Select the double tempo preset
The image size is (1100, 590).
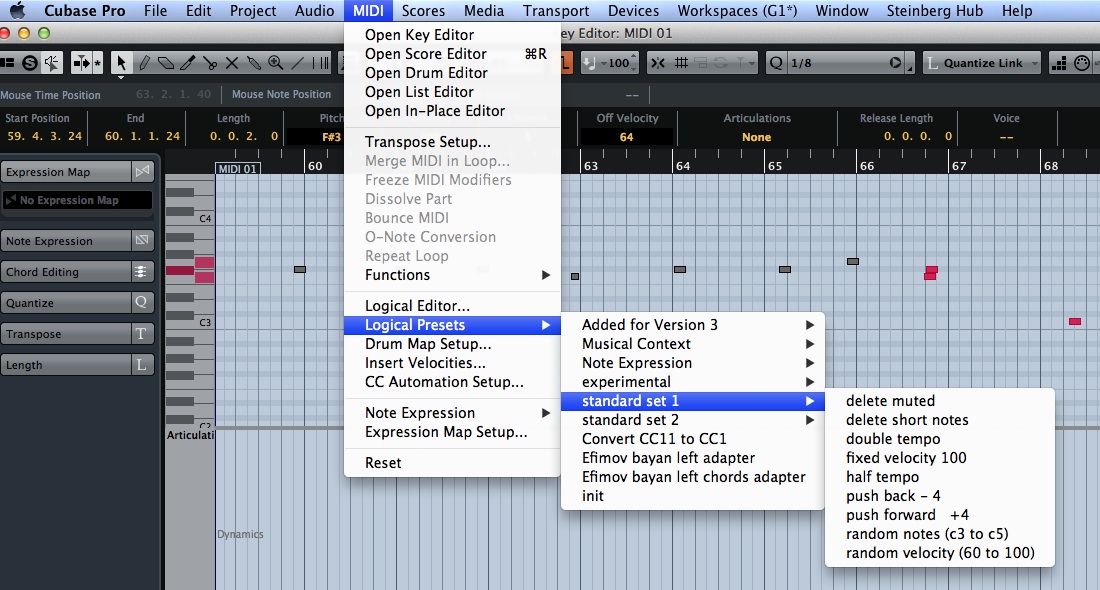940,438
